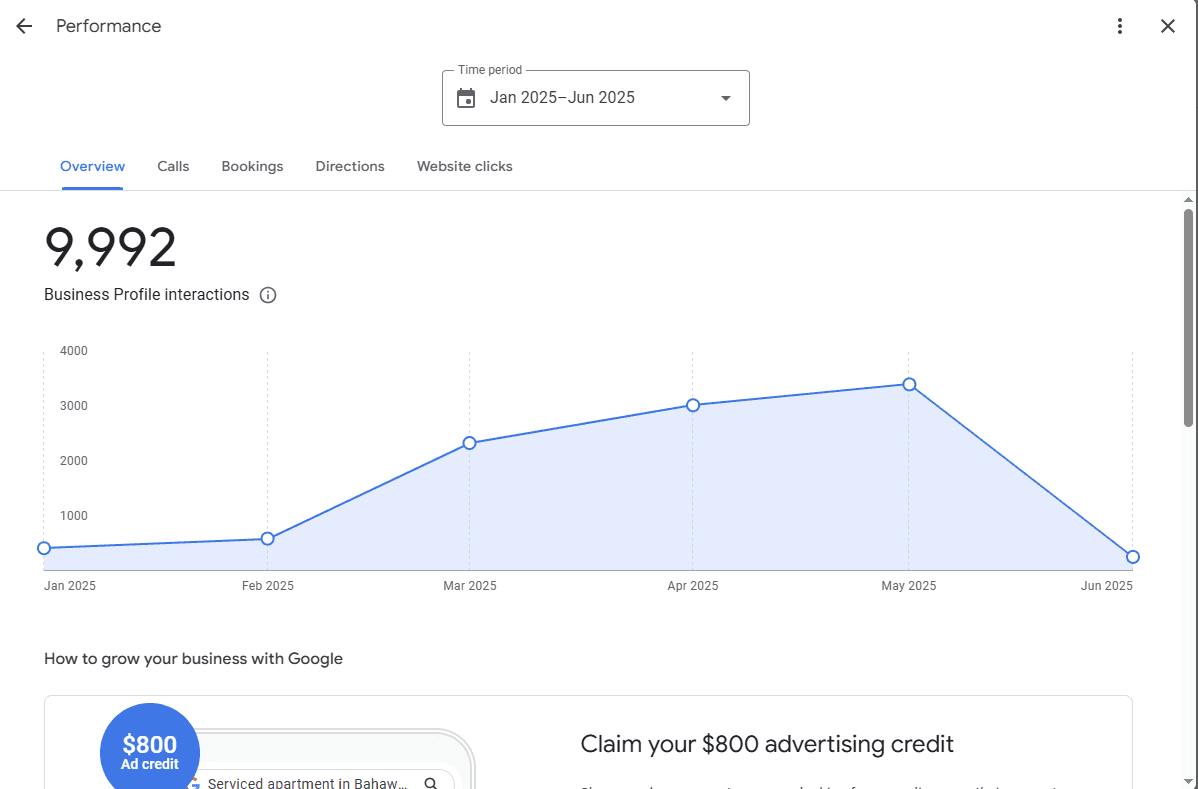Click the calendar icon in Time period

point(466,98)
